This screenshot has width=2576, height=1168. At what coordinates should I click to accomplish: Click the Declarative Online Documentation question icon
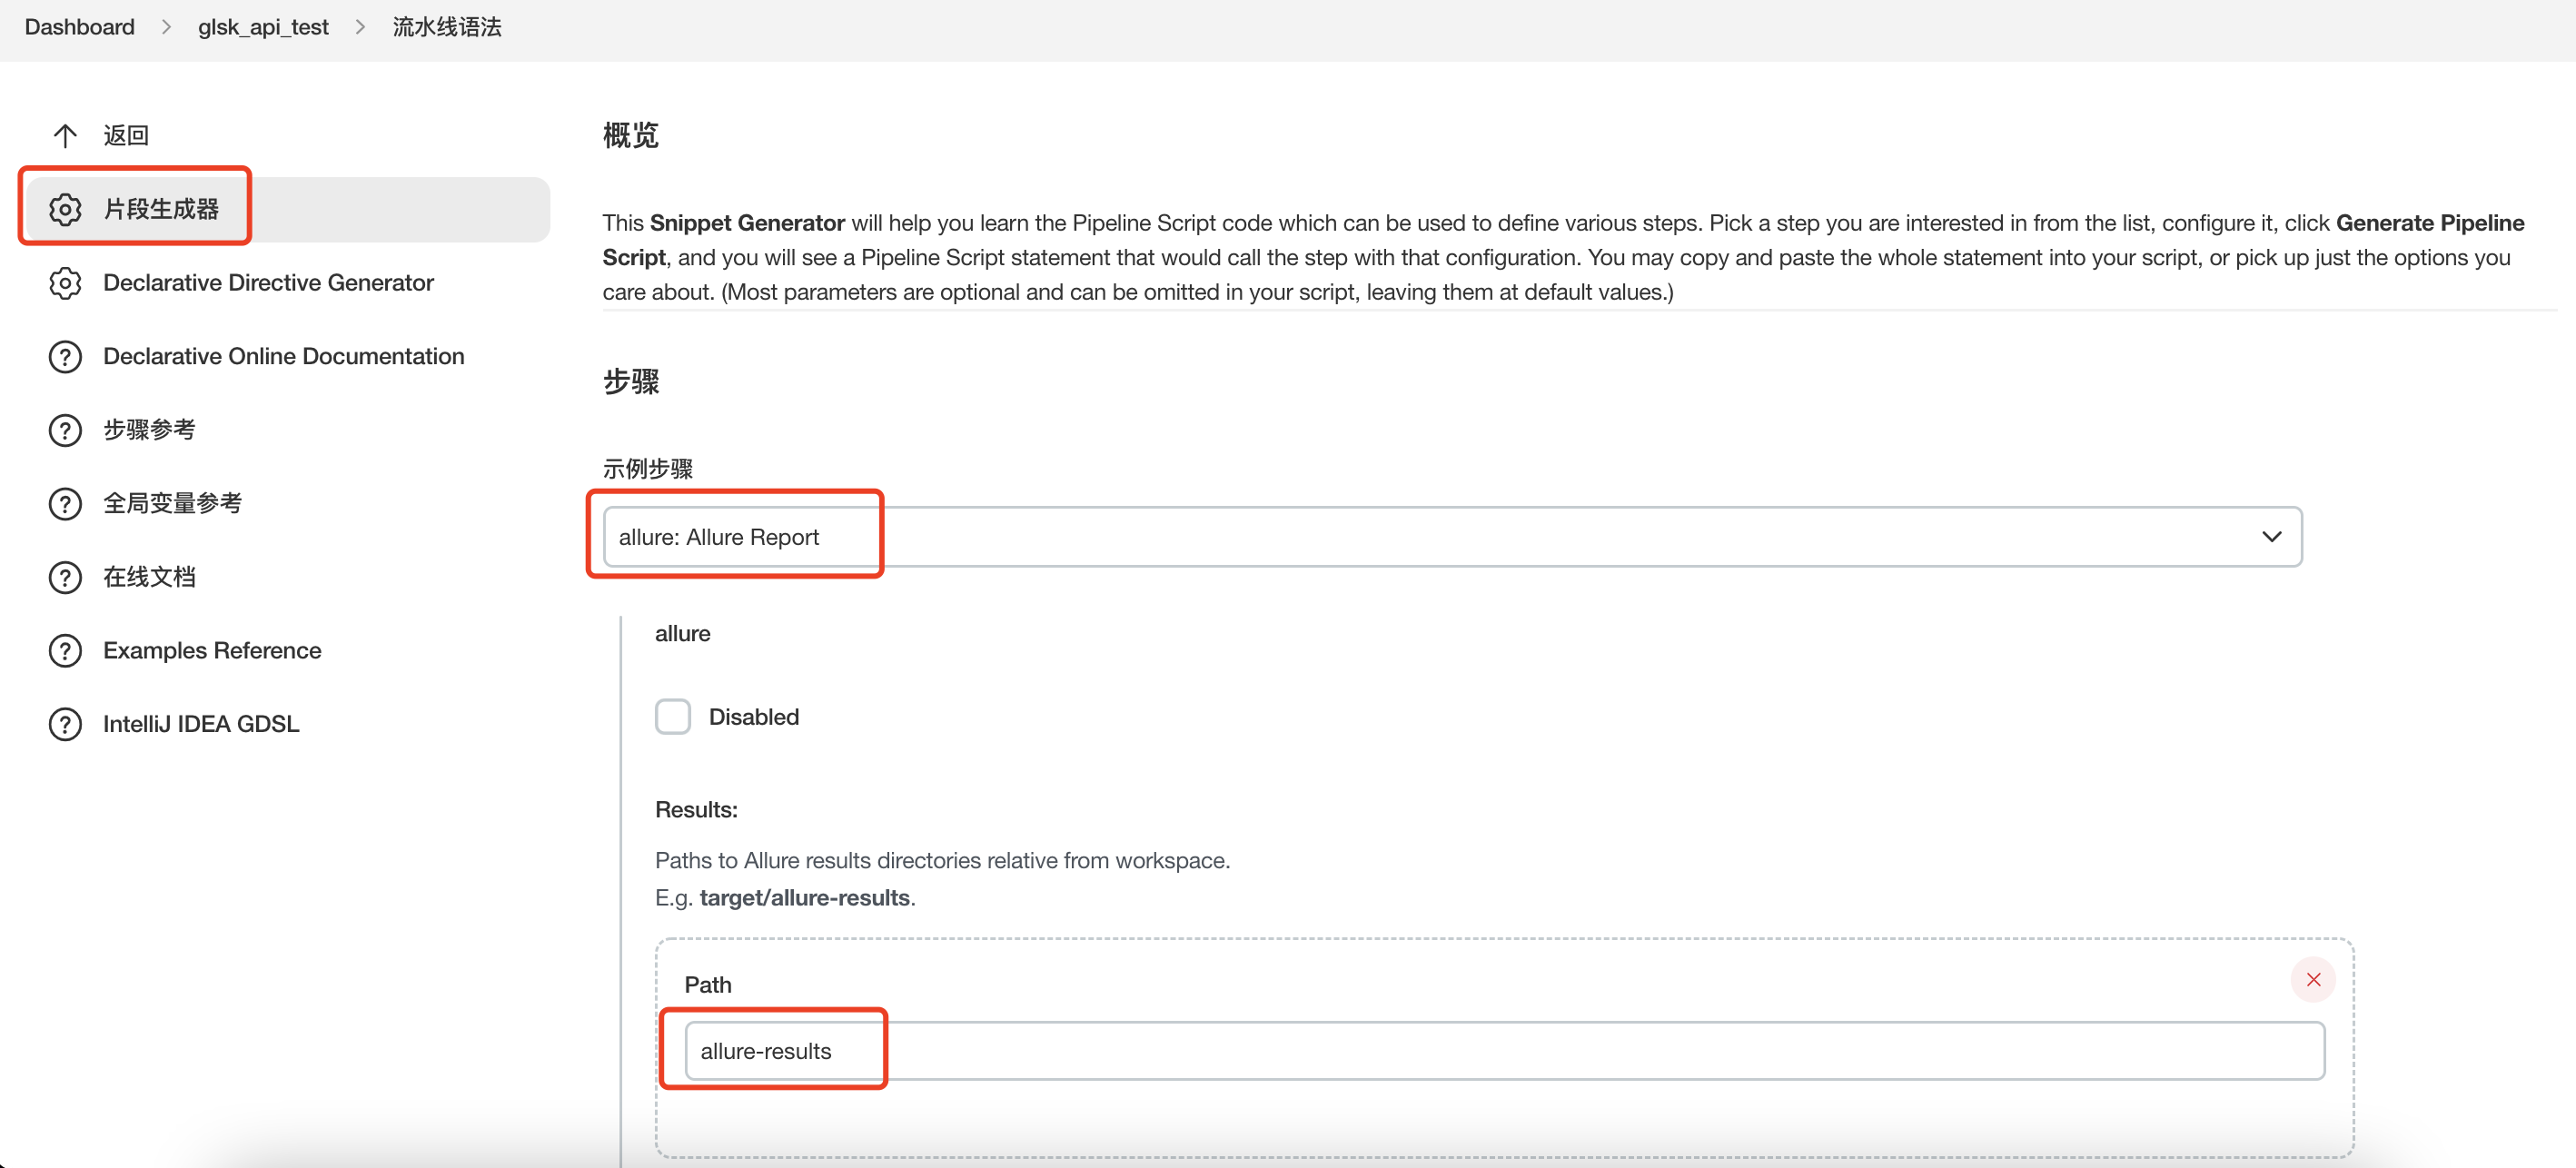[x=65, y=357]
